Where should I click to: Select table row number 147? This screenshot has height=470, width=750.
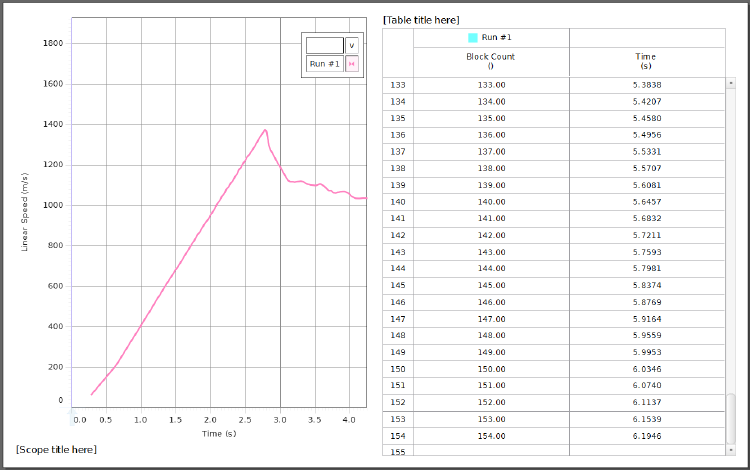click(398, 319)
